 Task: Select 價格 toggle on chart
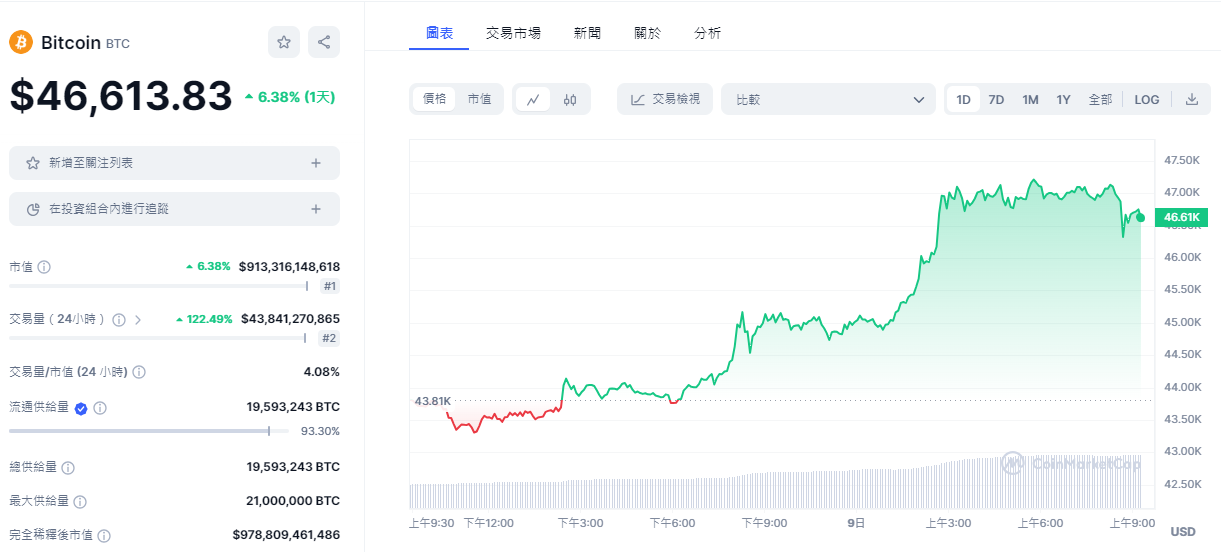click(x=434, y=99)
